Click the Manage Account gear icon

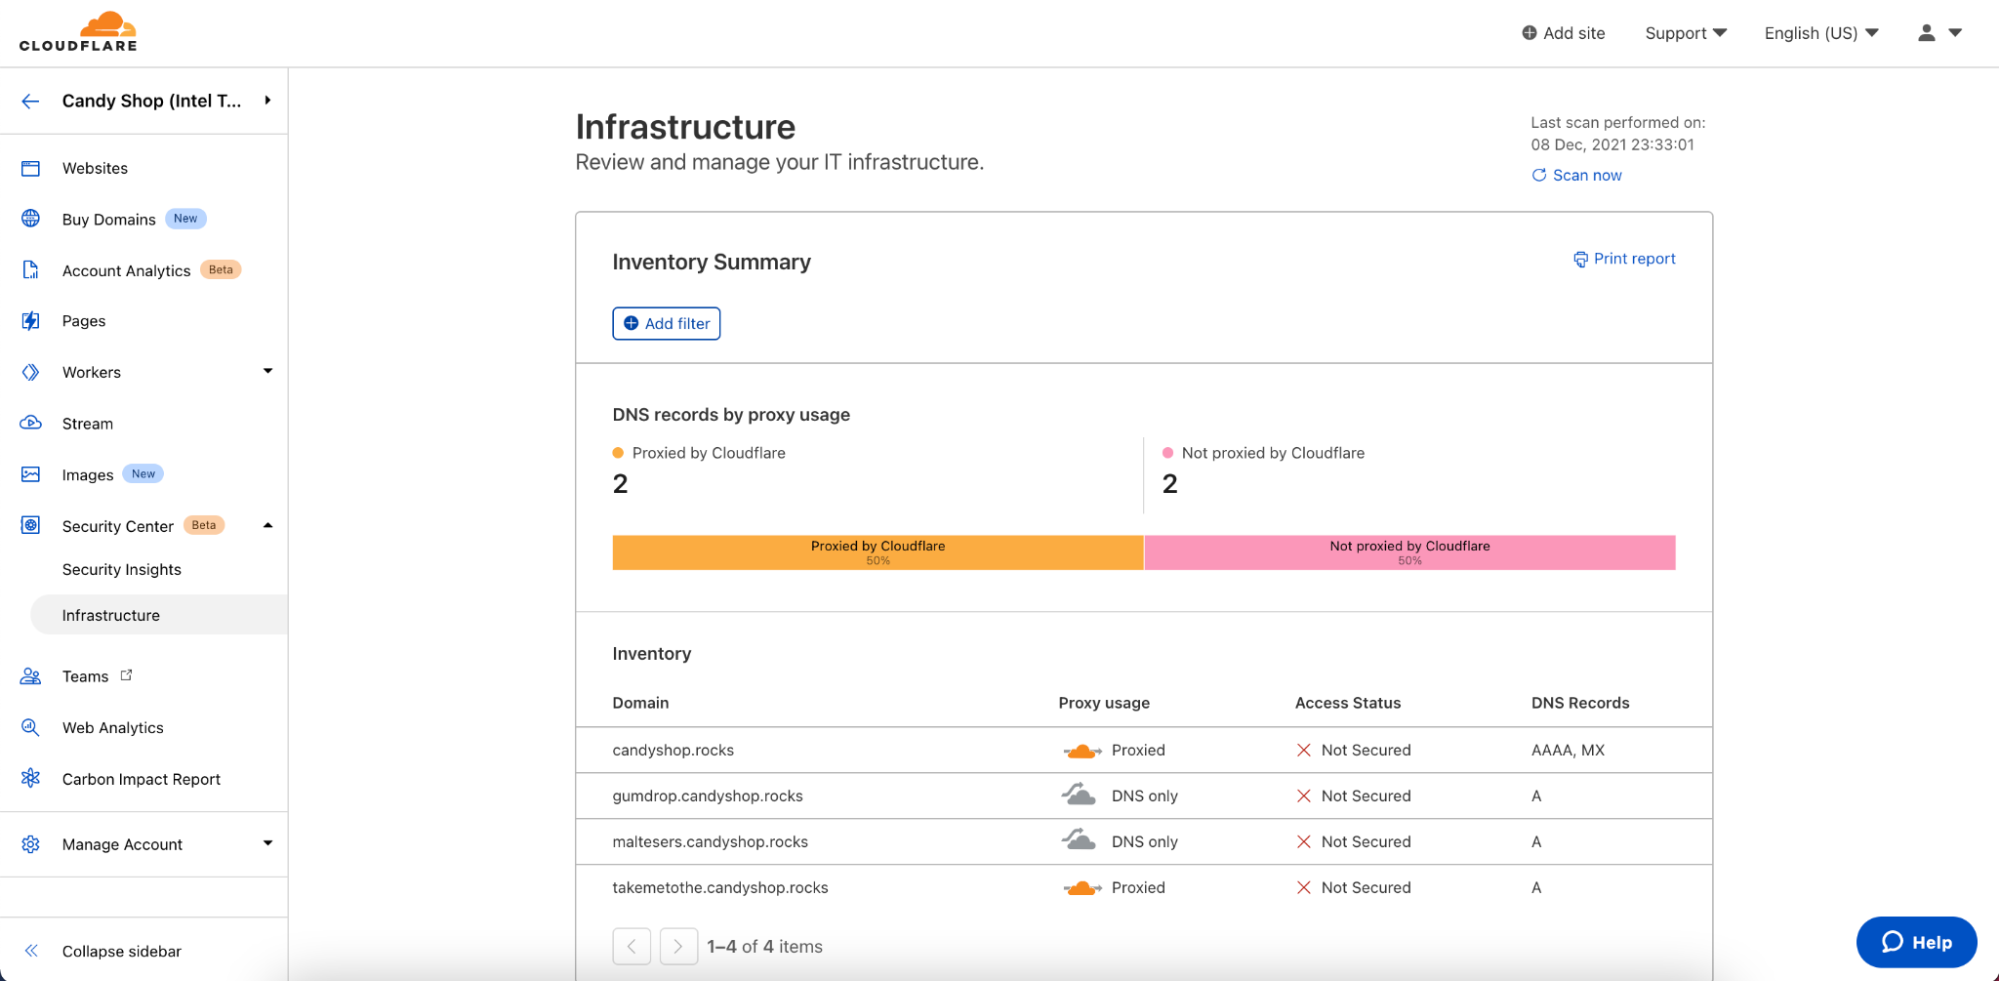(31, 844)
